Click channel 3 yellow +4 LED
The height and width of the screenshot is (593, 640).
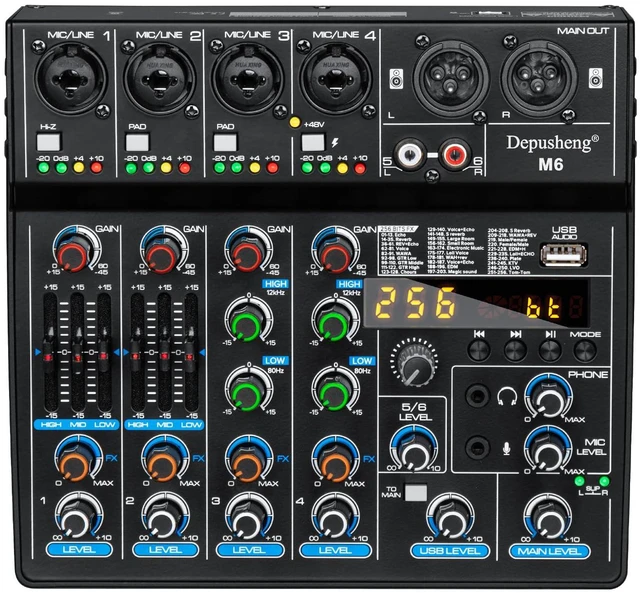click(254, 168)
